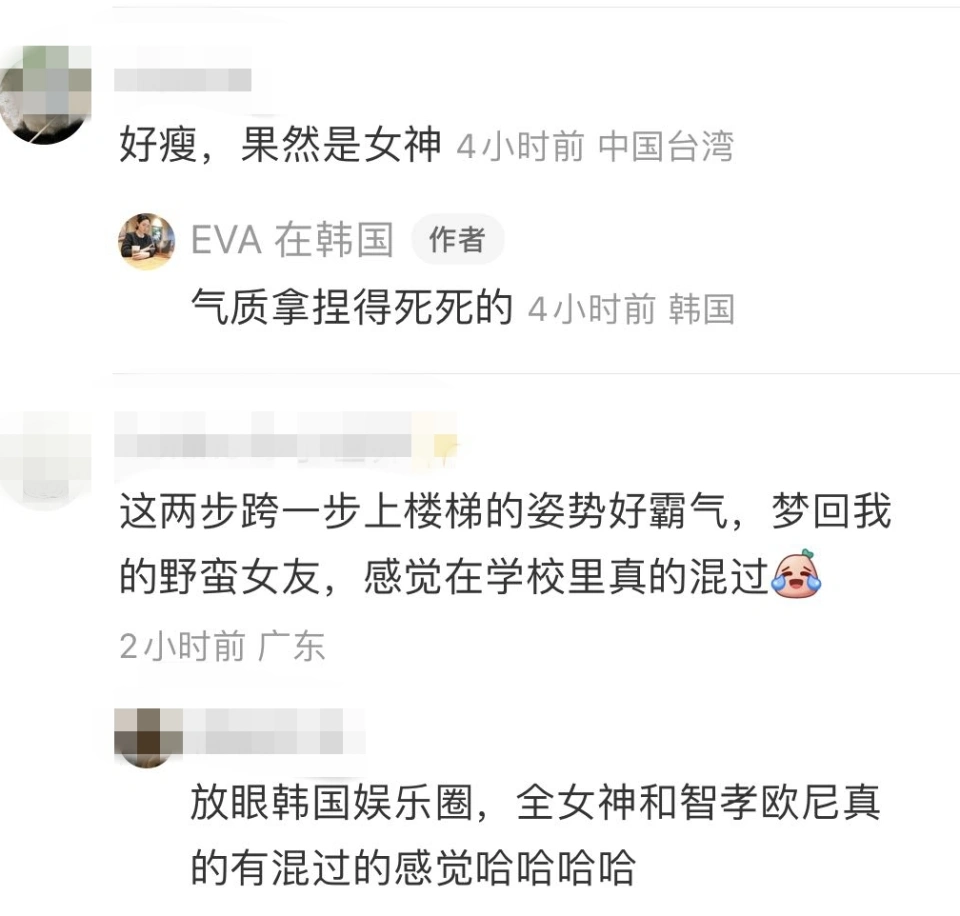Tap the 作者 author badge
Screen dimensions: 960x916
(457, 239)
